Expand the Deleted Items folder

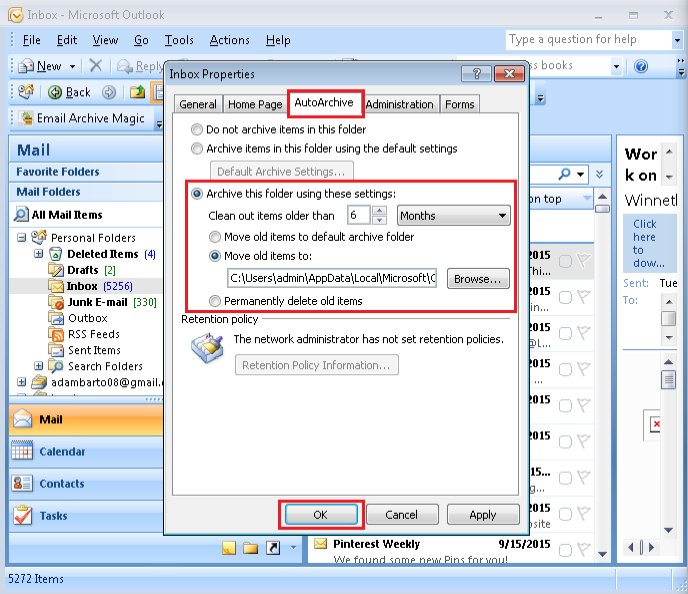pyautogui.click(x=39, y=254)
